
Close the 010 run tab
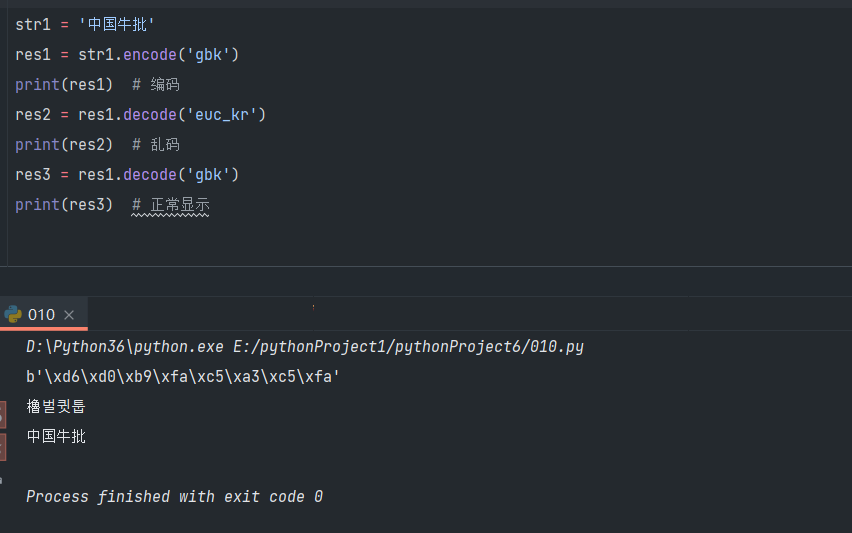coord(69,315)
